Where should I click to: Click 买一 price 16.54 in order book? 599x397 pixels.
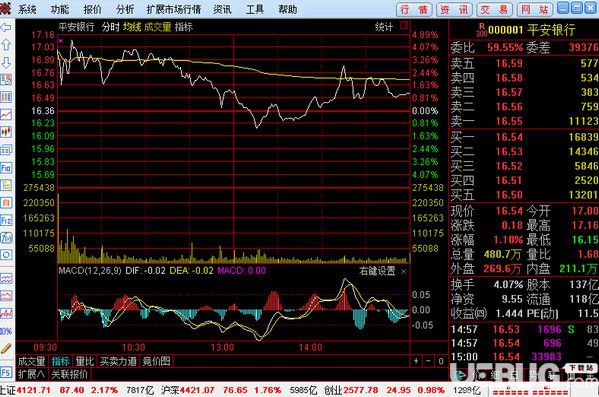[509, 137]
